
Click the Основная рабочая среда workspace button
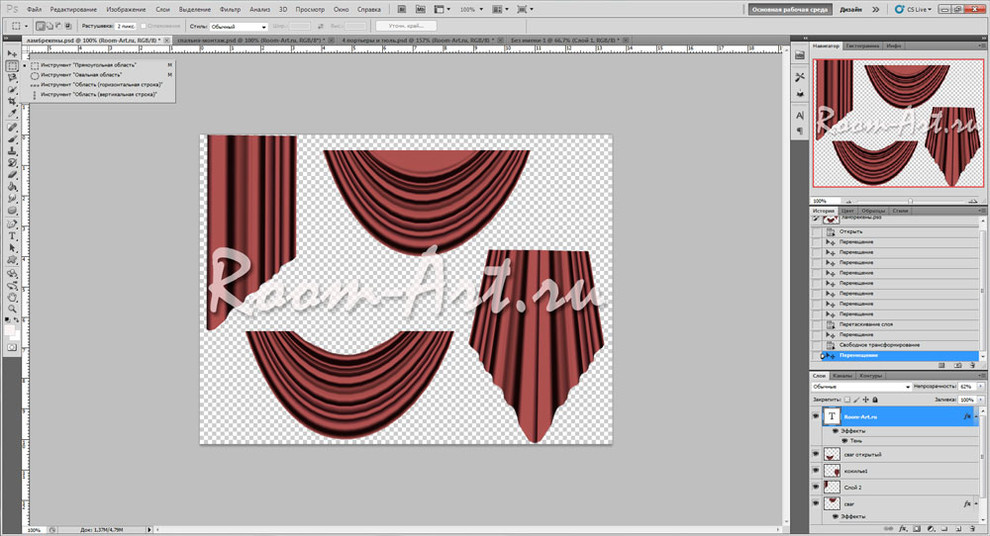click(789, 9)
